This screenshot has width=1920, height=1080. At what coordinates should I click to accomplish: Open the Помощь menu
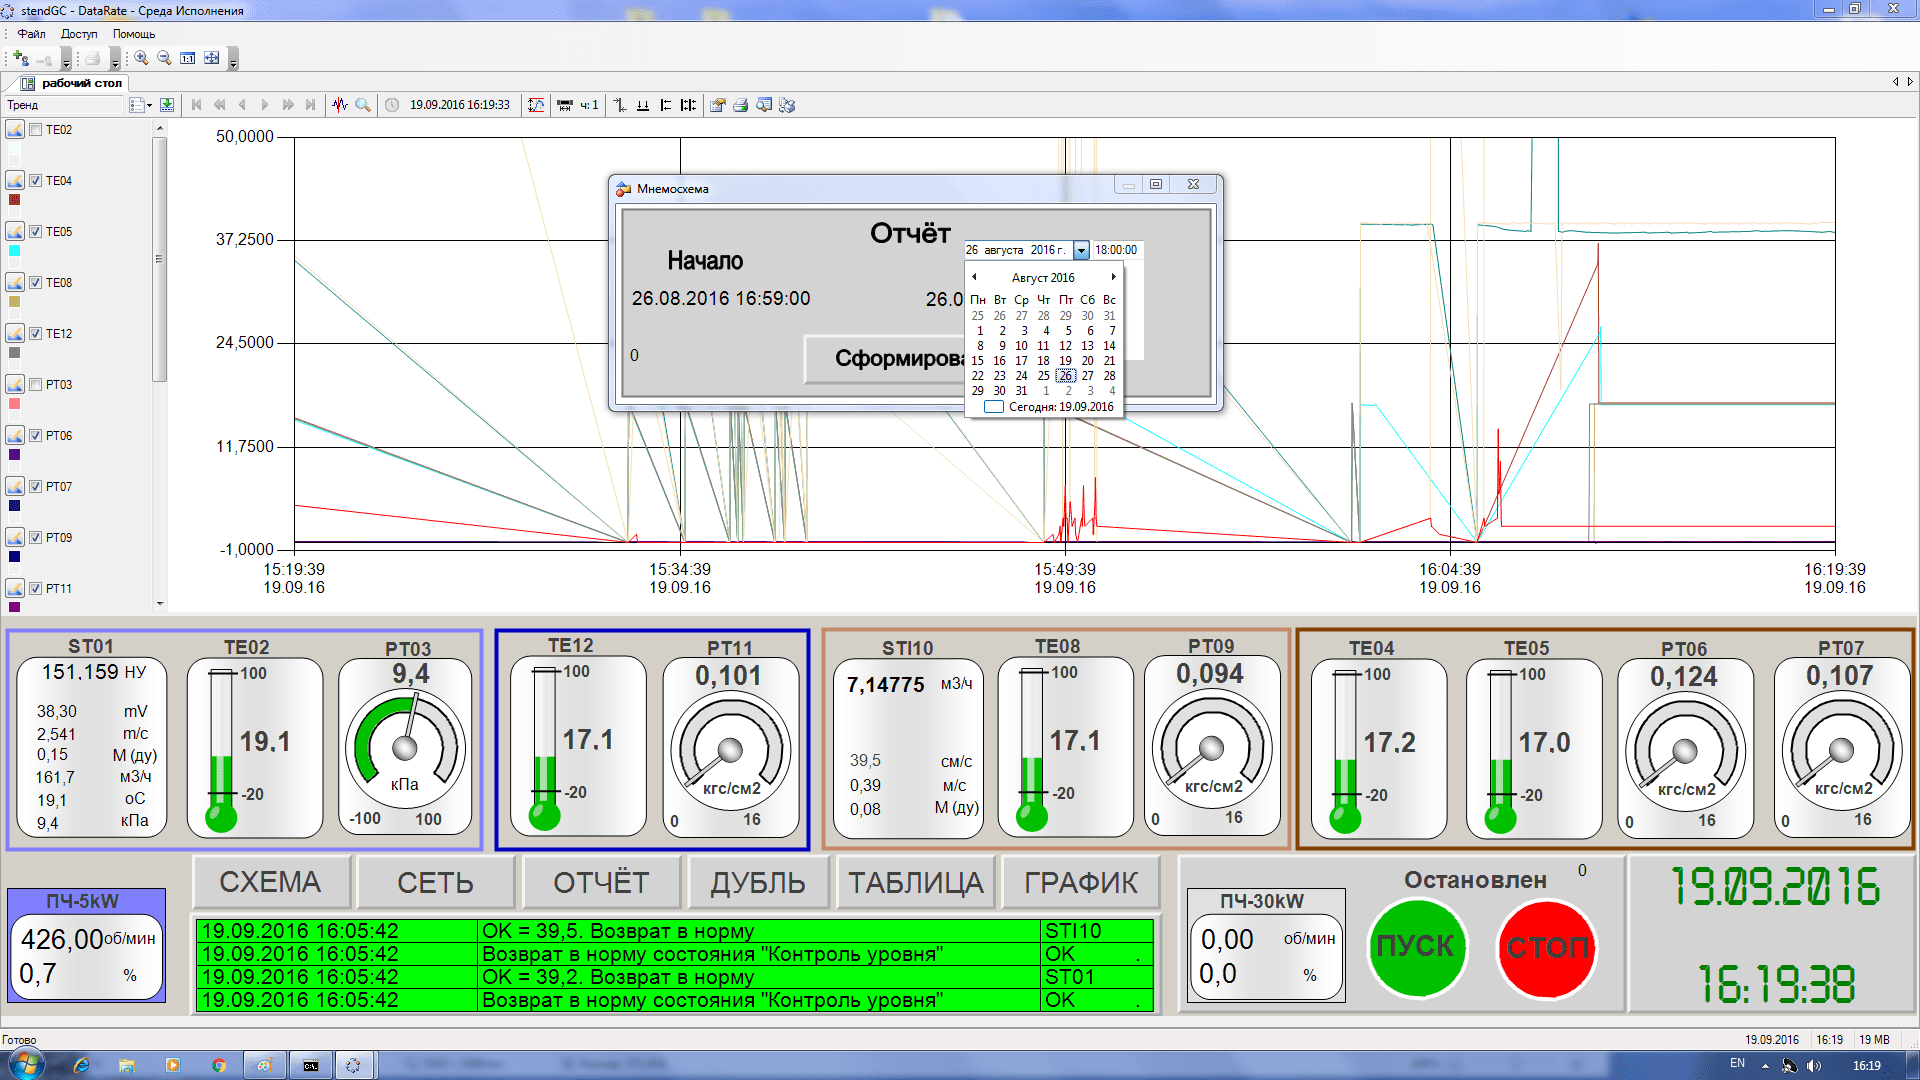133,34
